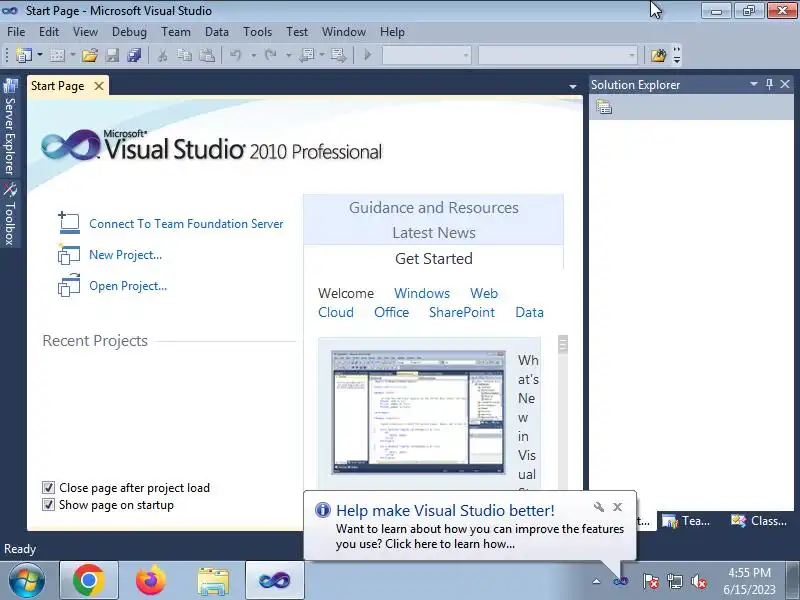This screenshot has height=600, width=800.
Task: Click the Properties icon in Solution Explorer
Action: point(604,107)
